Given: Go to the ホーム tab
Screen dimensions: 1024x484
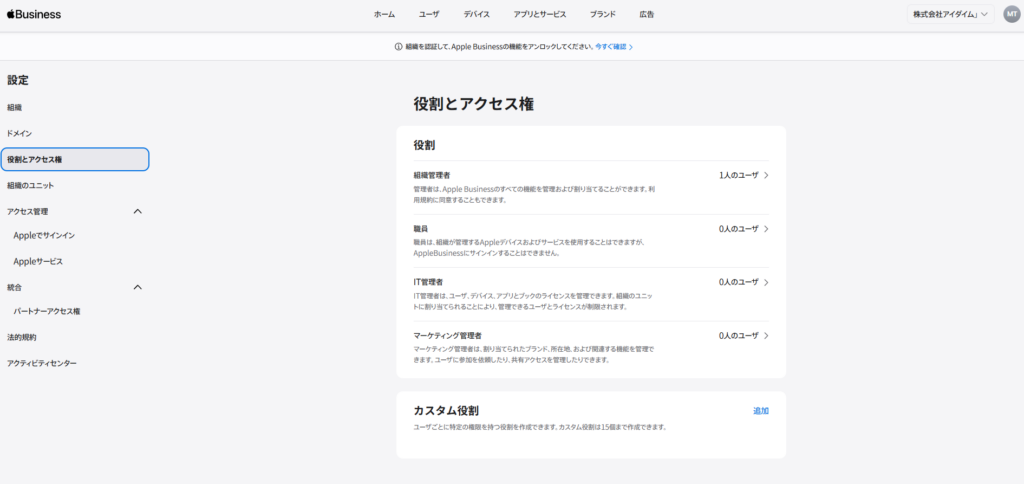Looking at the screenshot, I should coord(384,14).
